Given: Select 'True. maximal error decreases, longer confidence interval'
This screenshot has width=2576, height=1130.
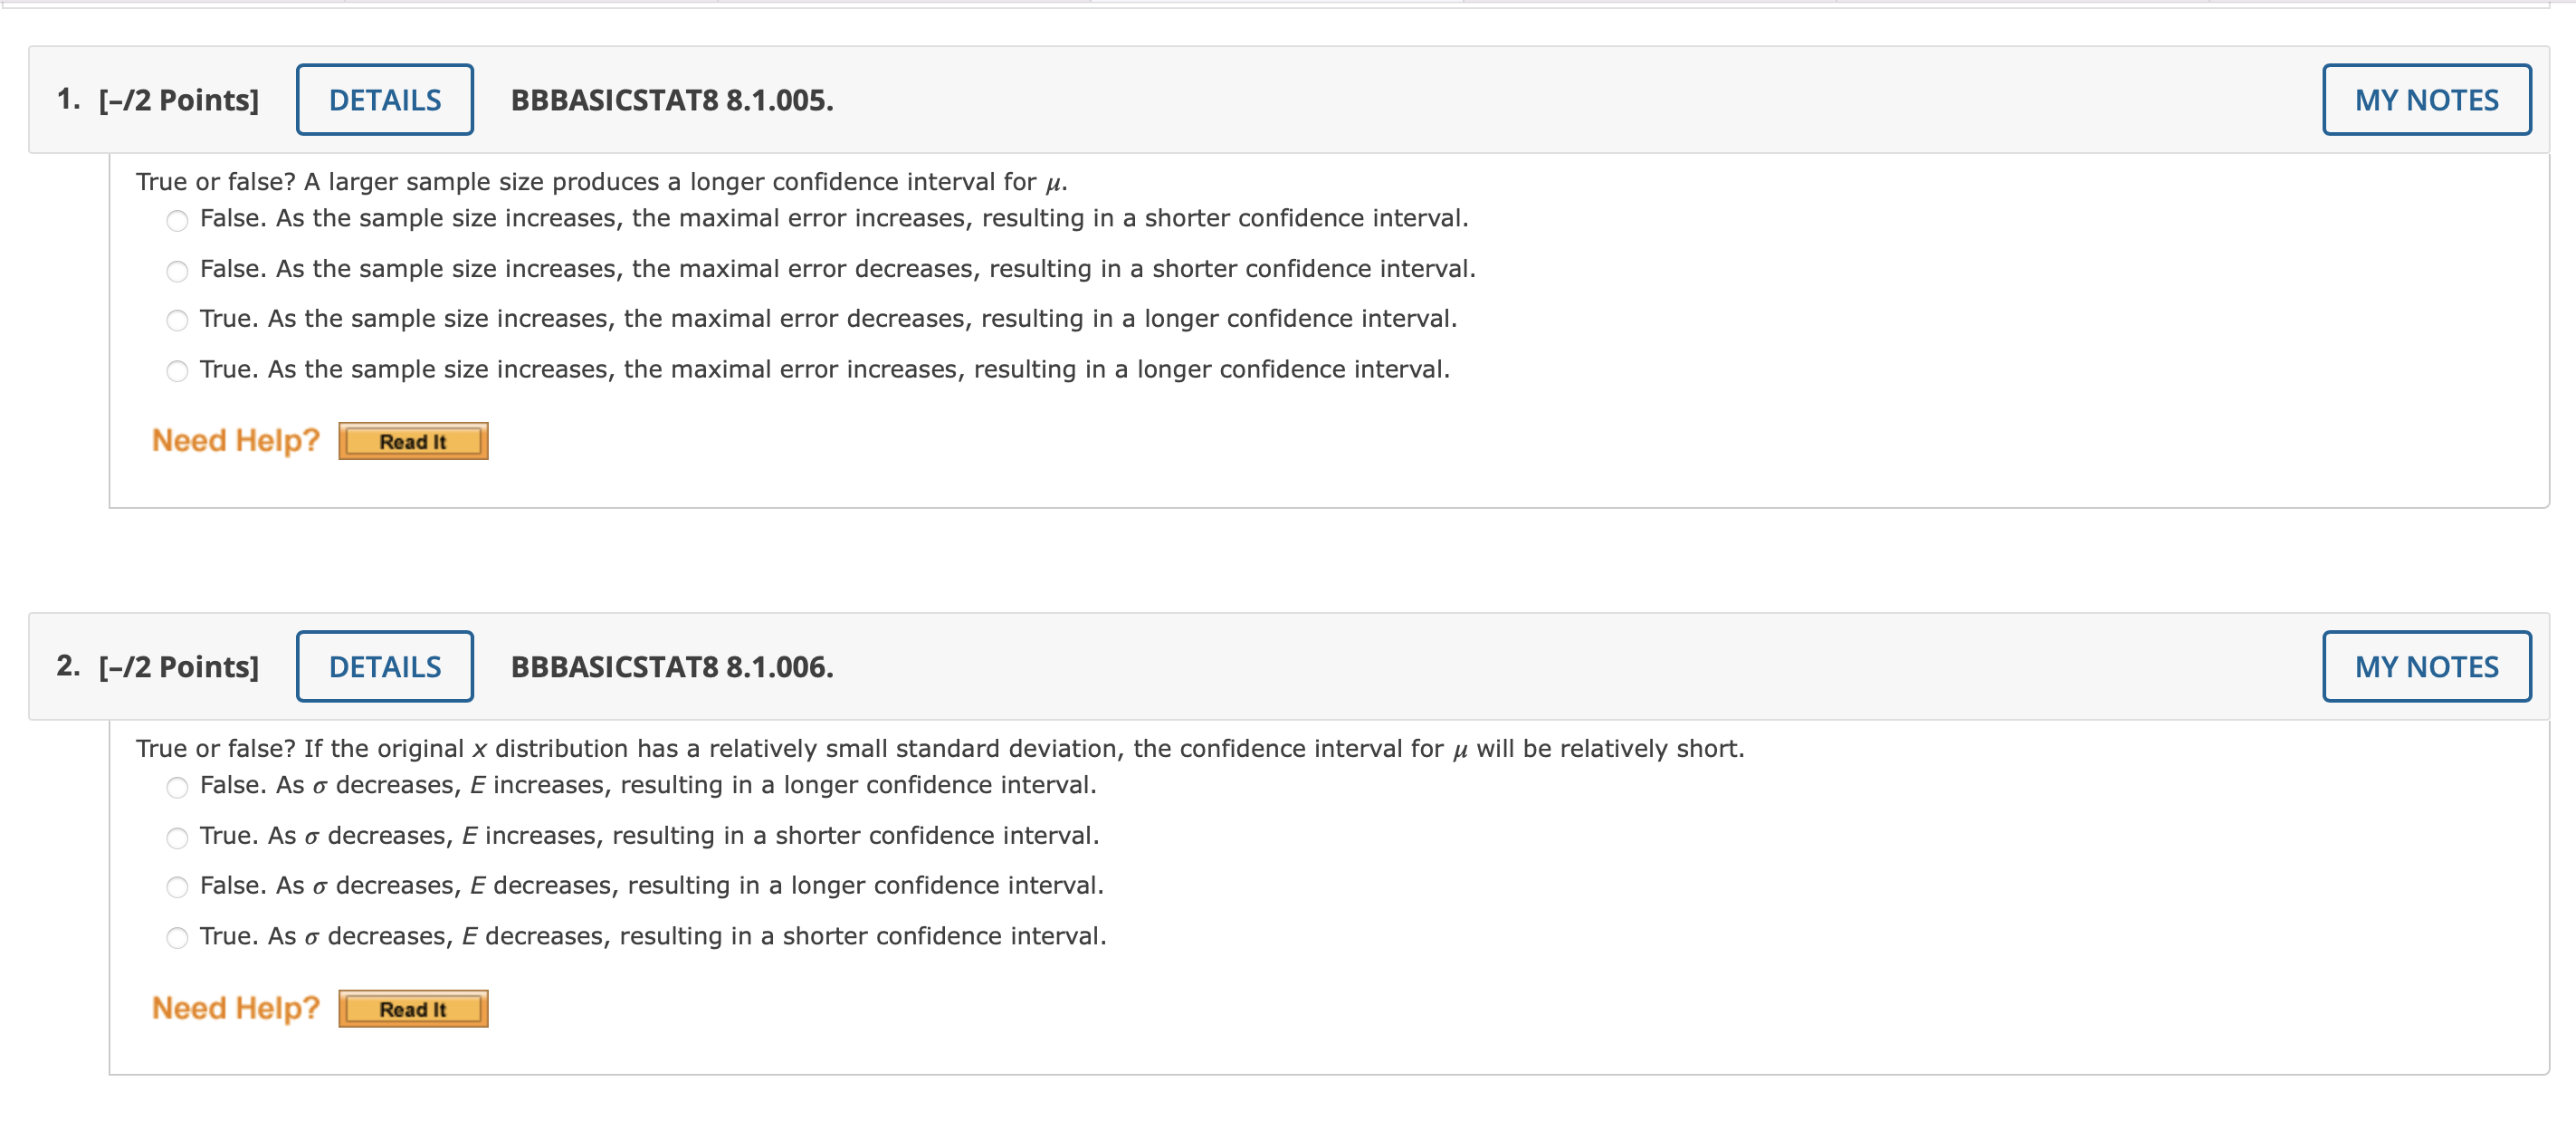Looking at the screenshot, I should point(178,320).
